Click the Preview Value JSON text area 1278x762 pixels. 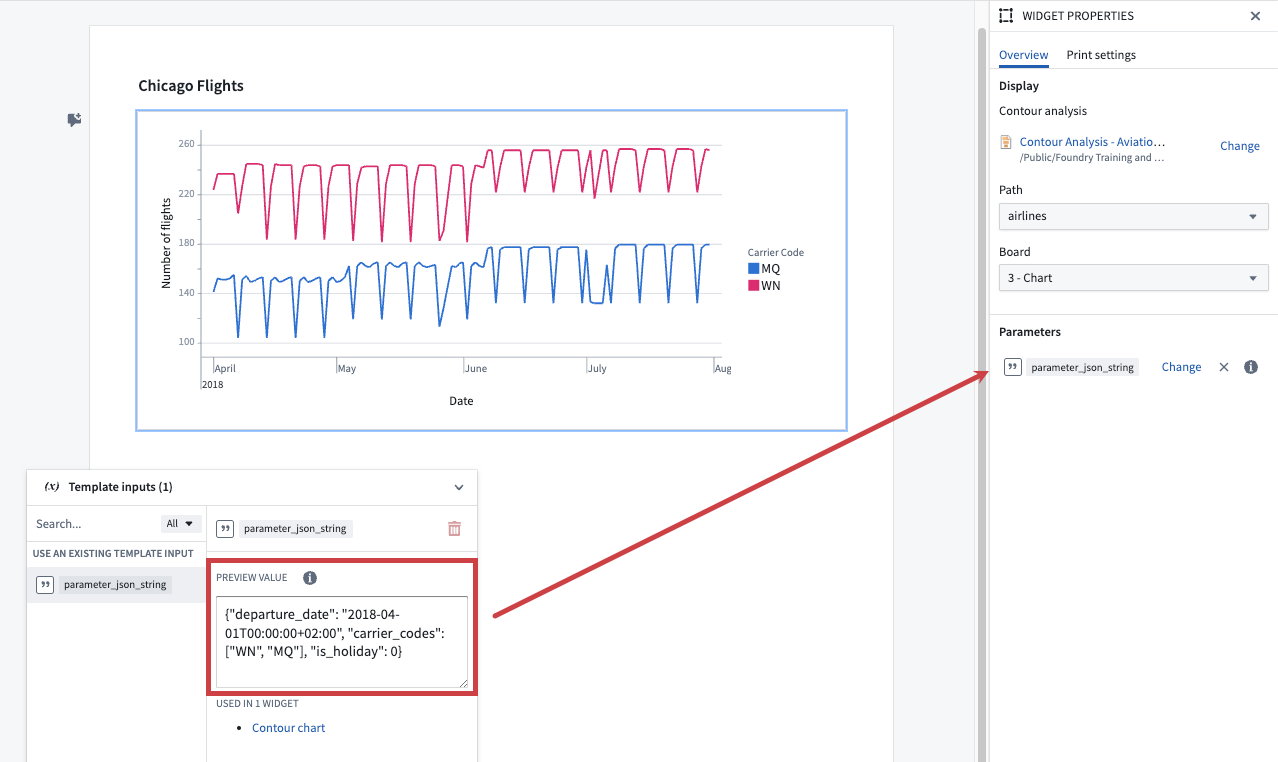(342, 642)
